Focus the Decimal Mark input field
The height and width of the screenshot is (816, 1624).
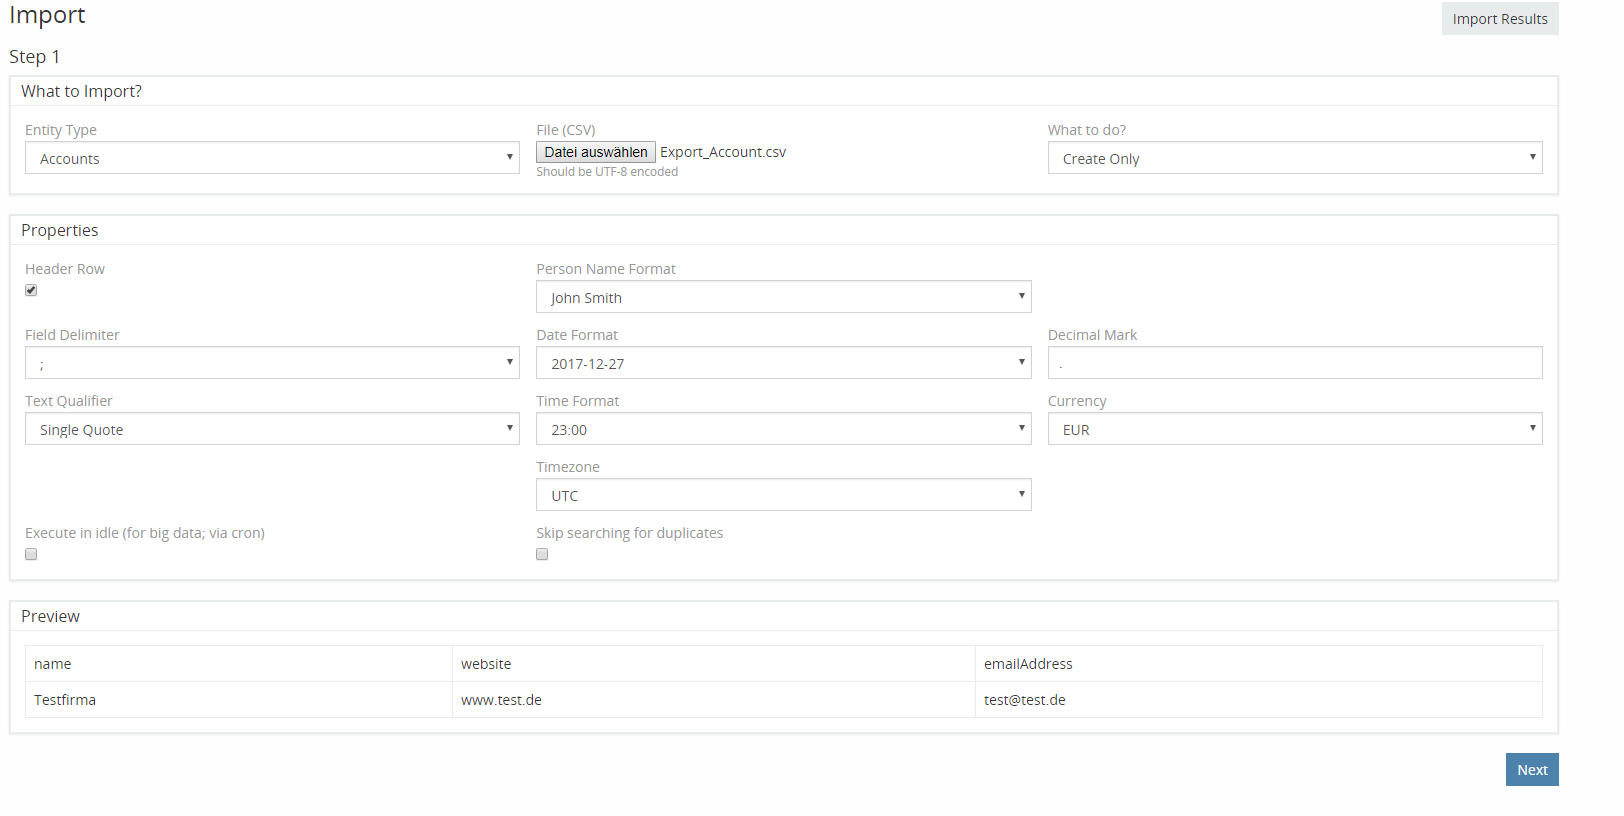1294,363
